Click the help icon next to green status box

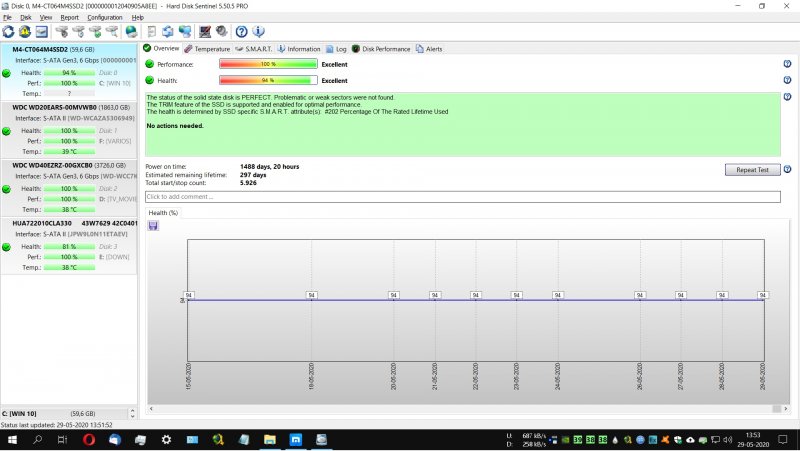pos(787,96)
